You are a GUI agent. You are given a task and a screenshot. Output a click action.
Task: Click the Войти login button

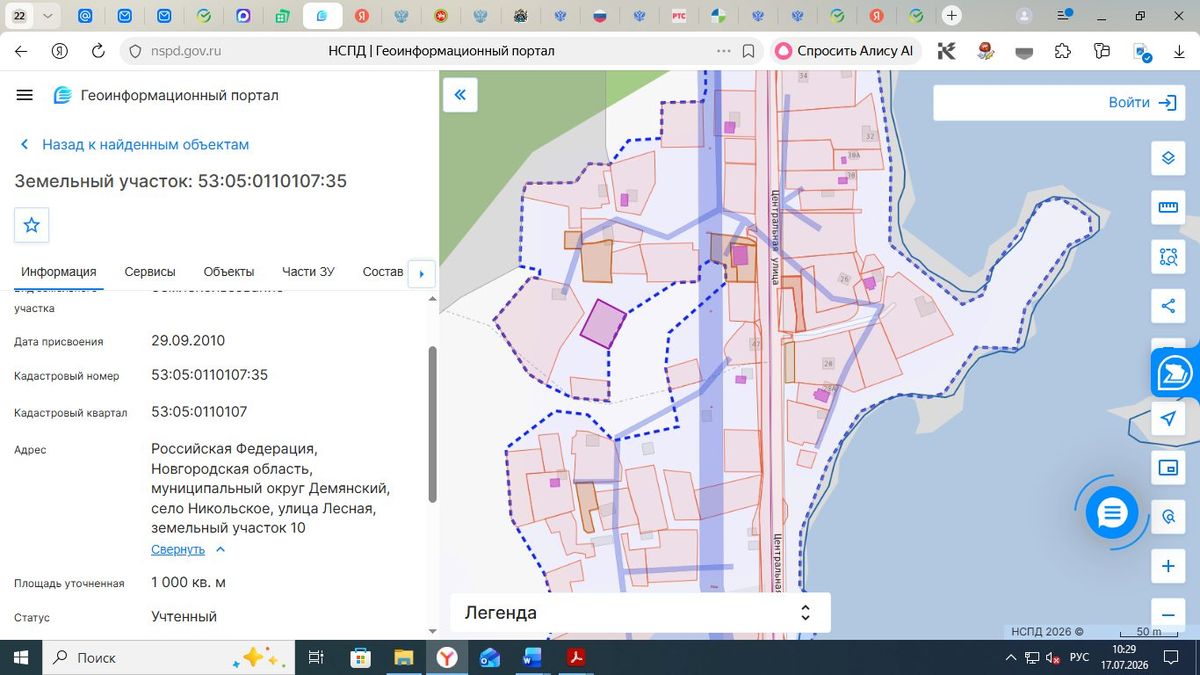pos(1141,102)
